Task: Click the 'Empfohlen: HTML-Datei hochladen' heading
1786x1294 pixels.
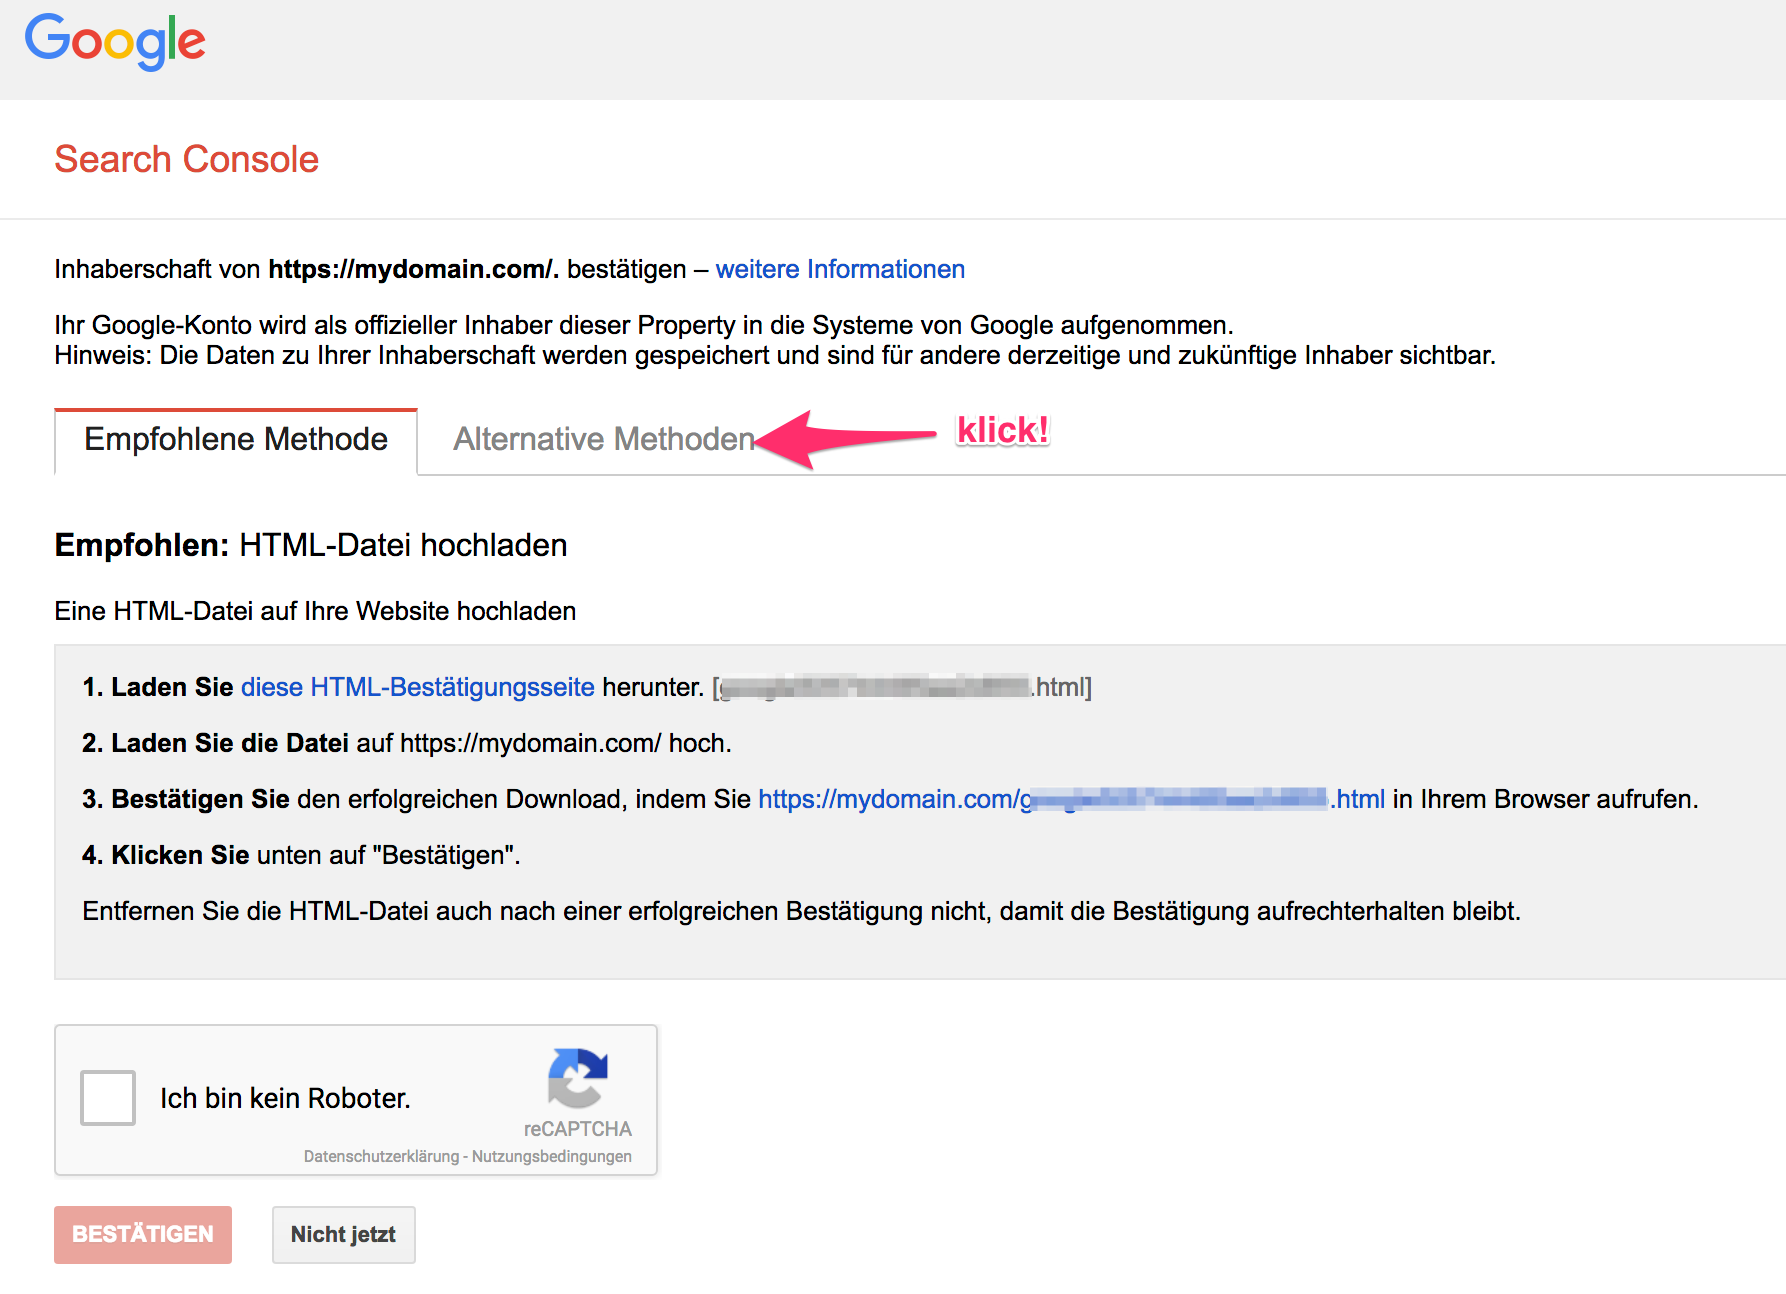Action: click(311, 545)
